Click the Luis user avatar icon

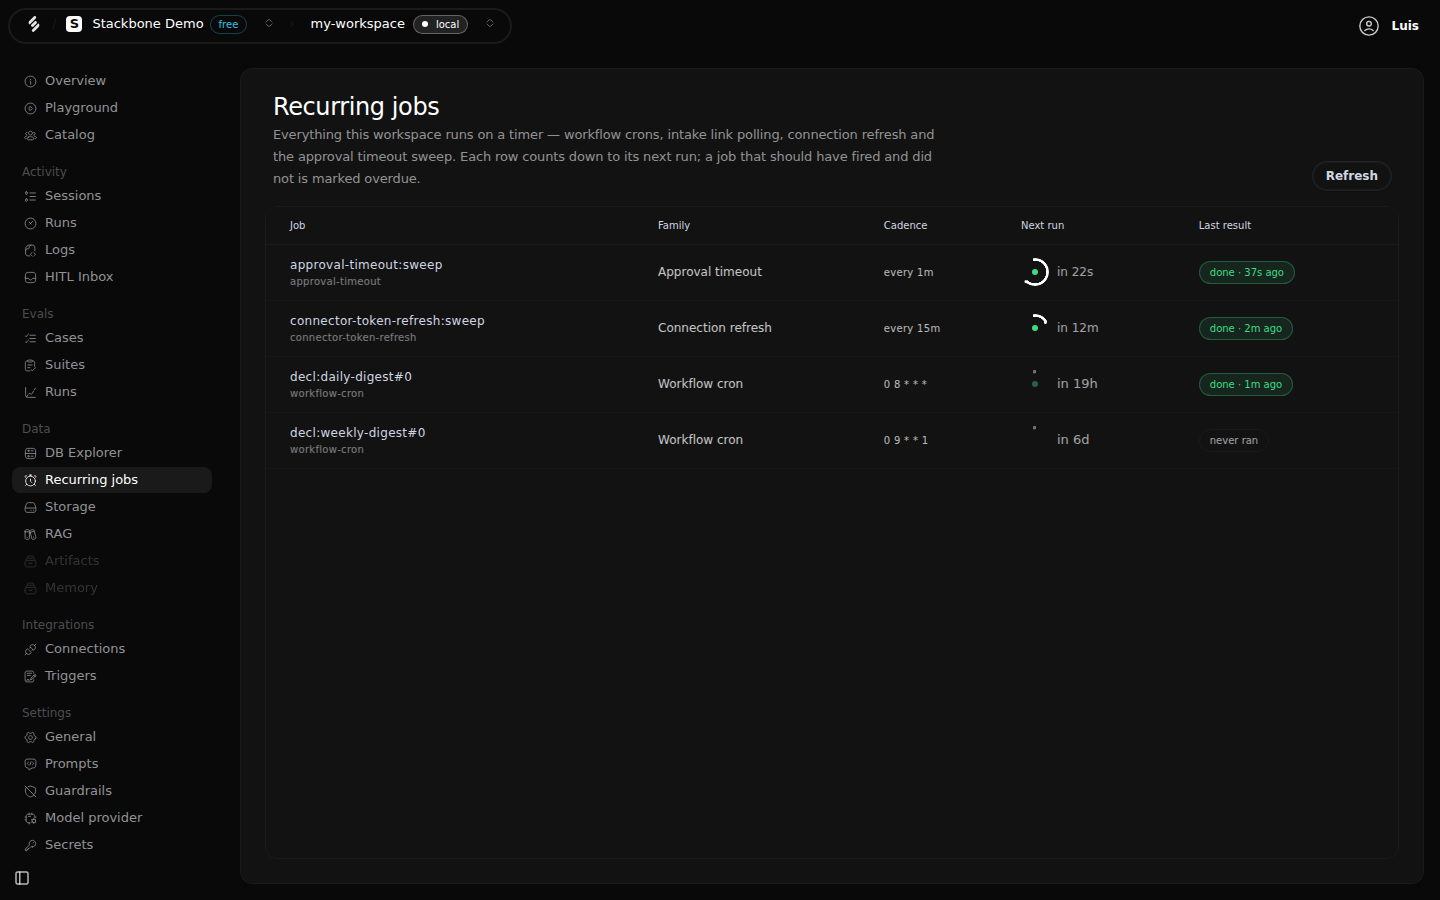point(1369,26)
